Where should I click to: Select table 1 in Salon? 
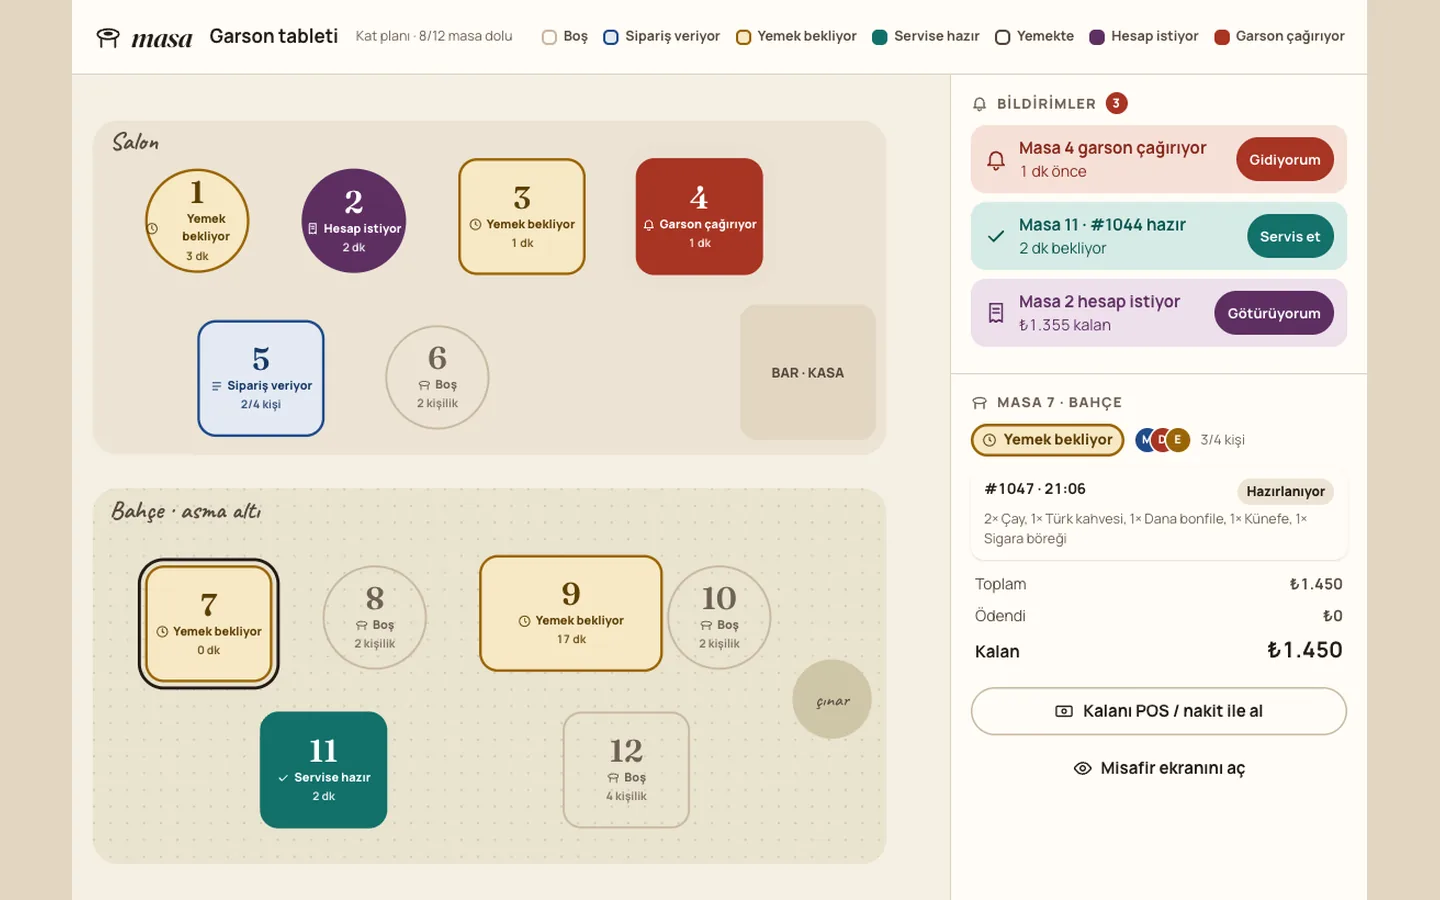[197, 221]
